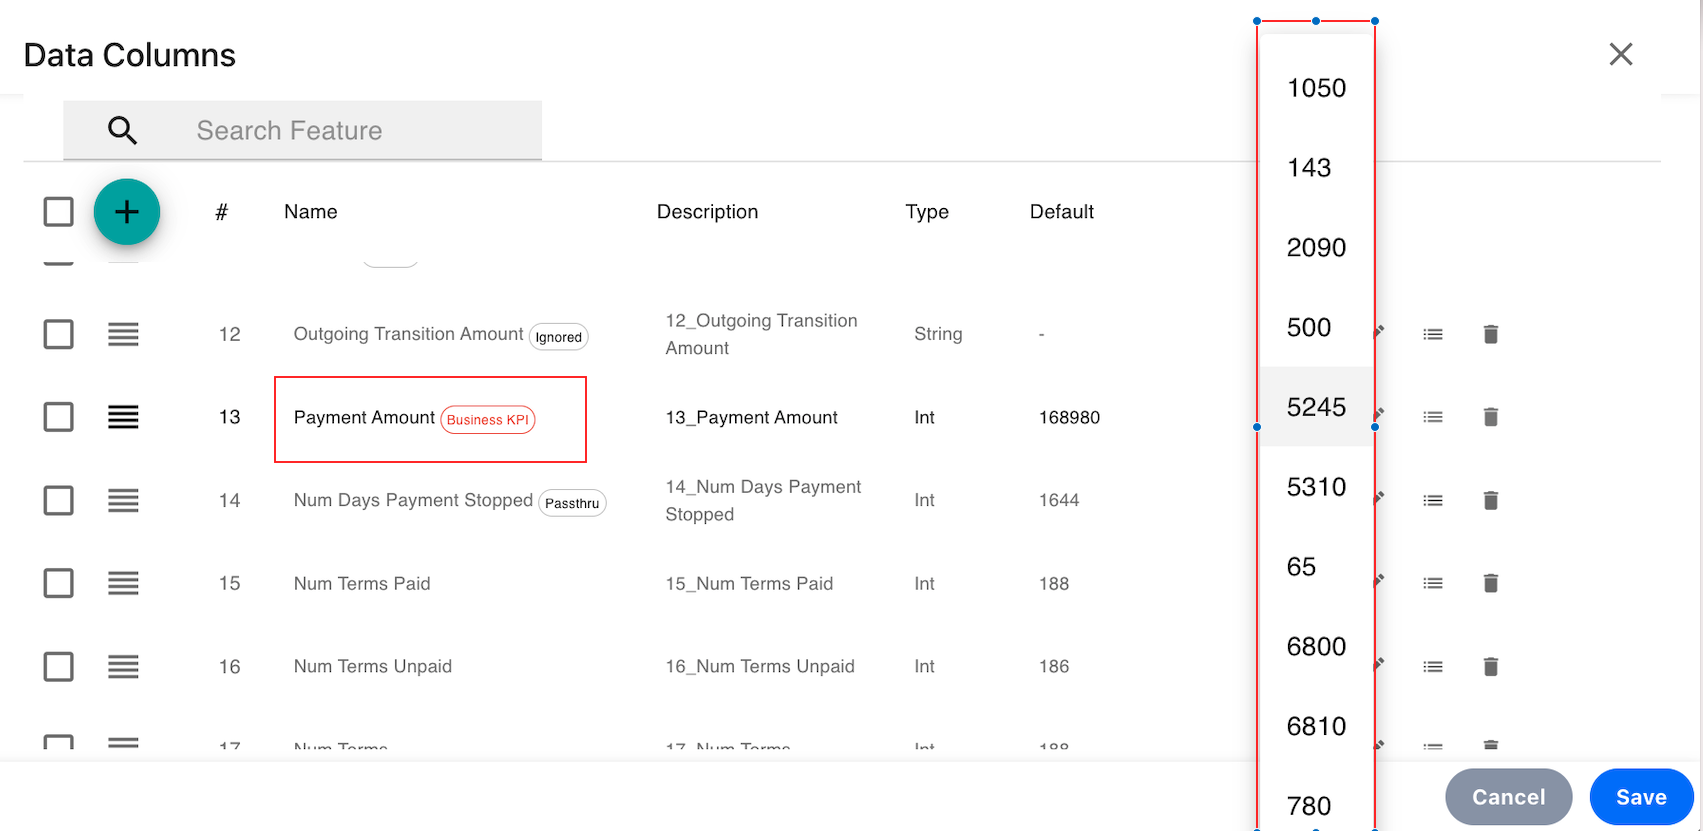Delete the Outgoing Transition Amount column
Image resolution: width=1703 pixels, height=831 pixels.
point(1490,334)
